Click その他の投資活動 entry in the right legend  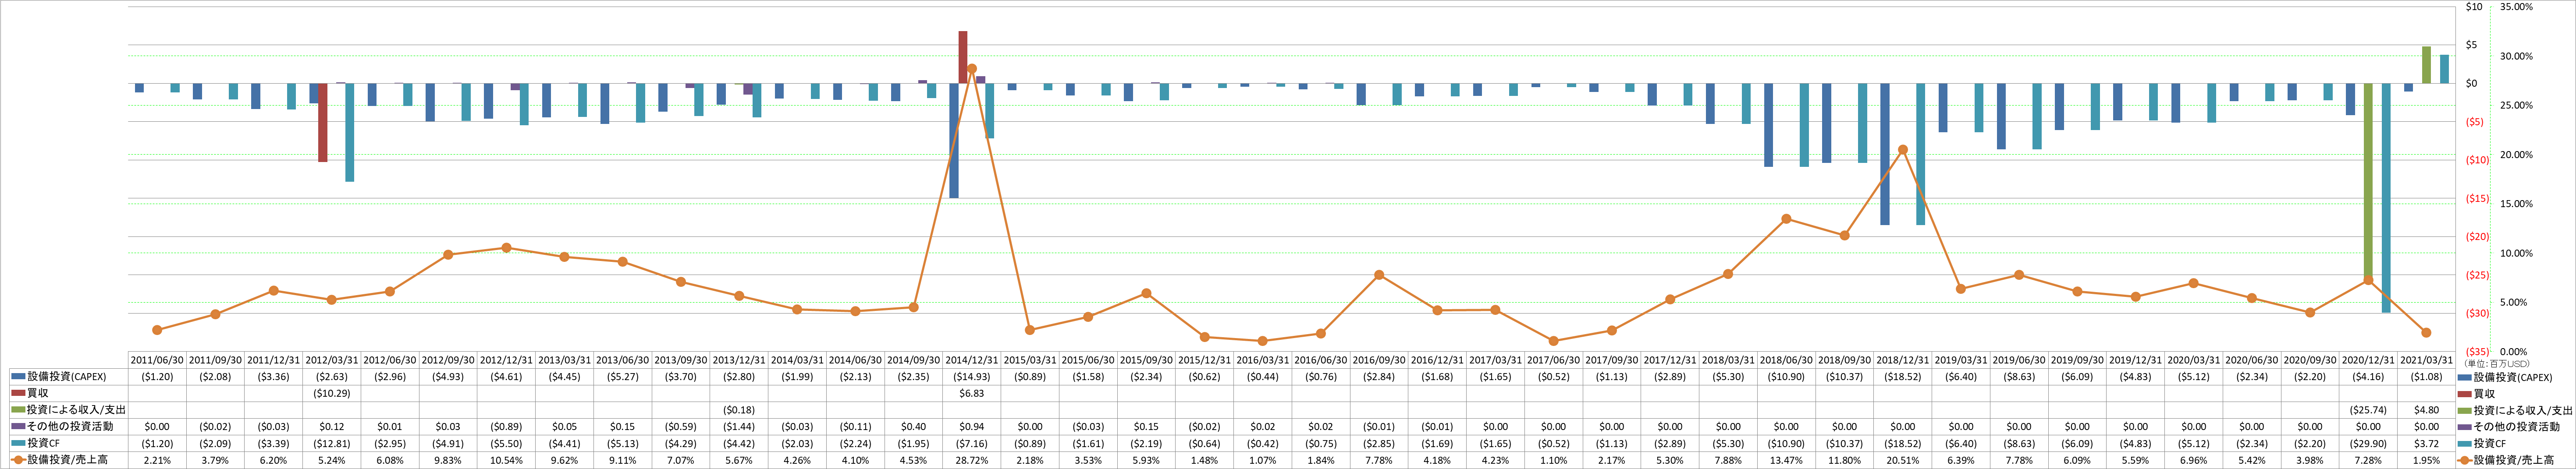pos(2516,427)
